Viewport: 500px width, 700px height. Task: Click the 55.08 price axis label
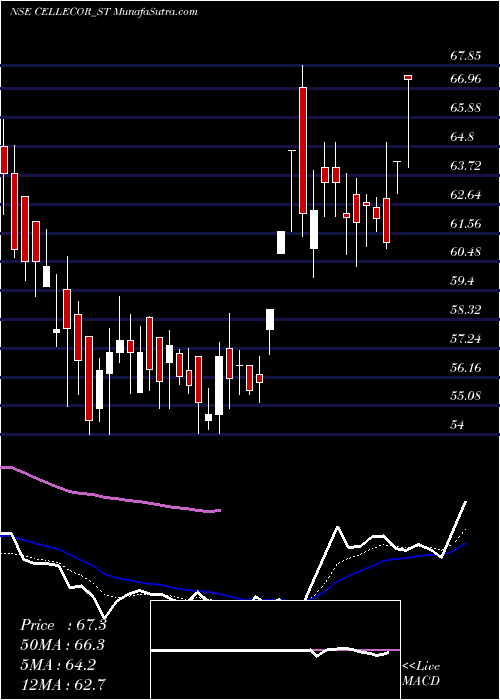tap(466, 396)
